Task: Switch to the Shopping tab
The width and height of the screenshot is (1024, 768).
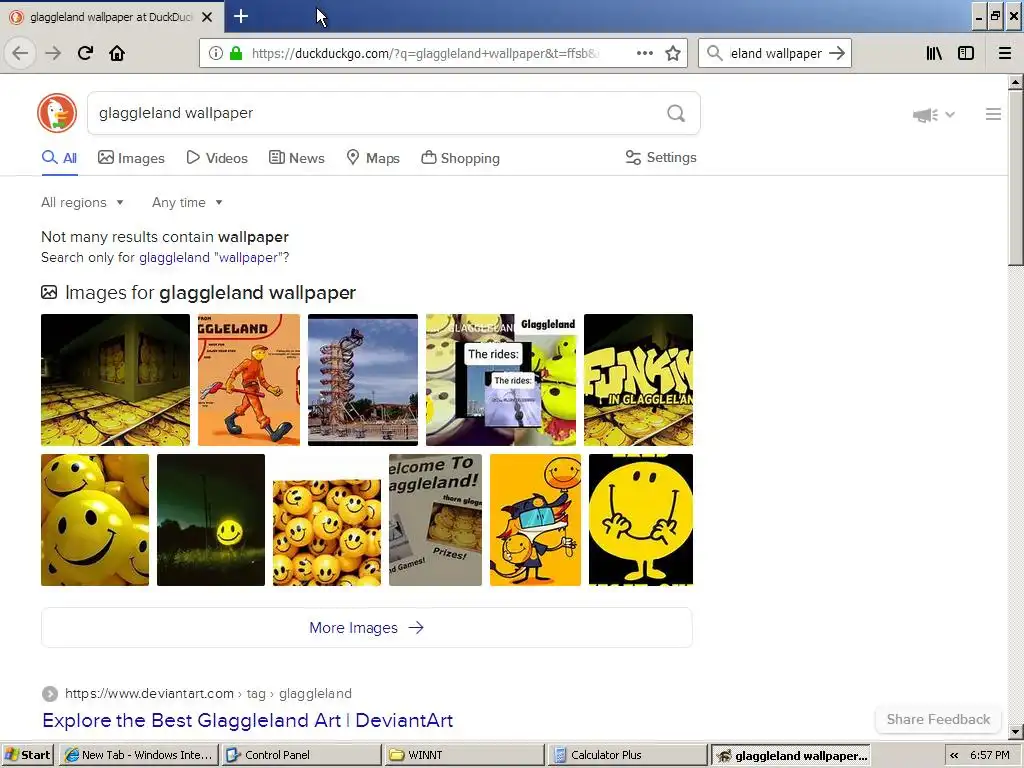Action: 460,158
